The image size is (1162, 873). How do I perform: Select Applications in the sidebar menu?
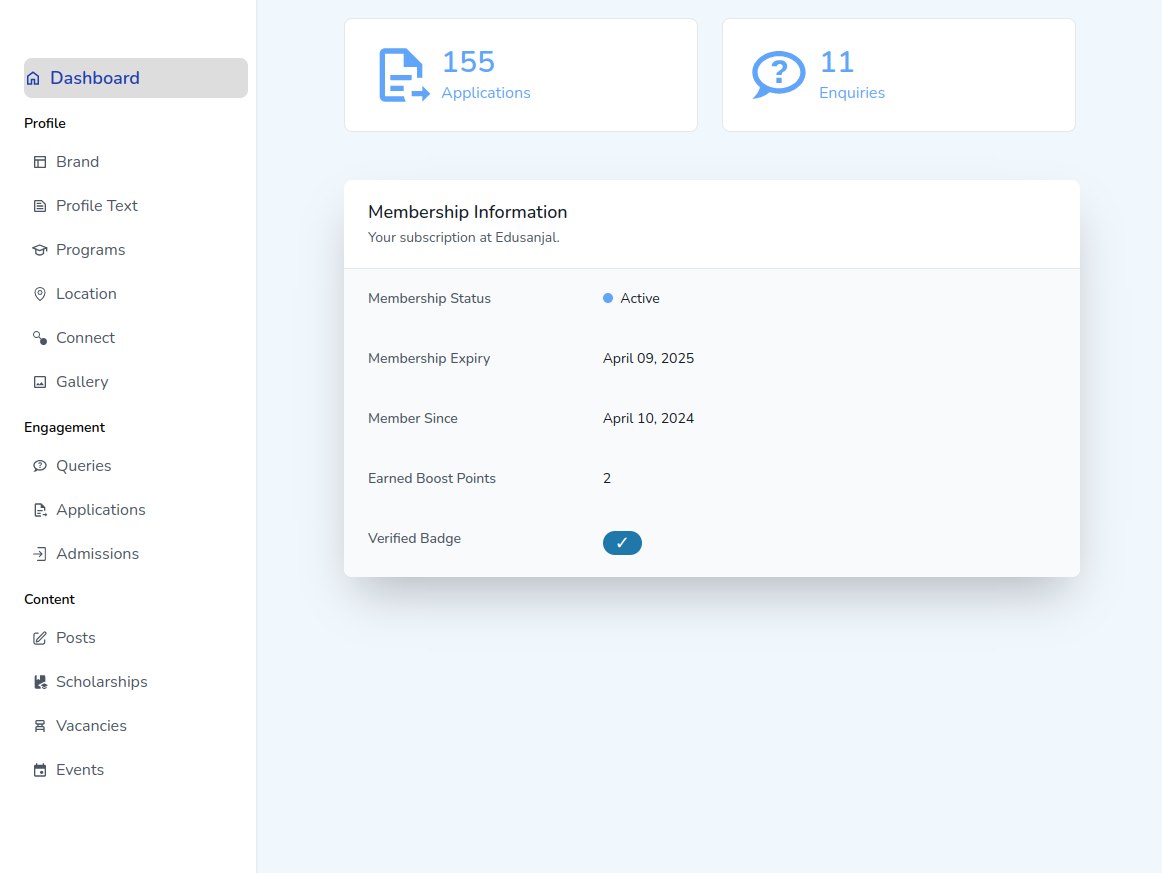coord(100,510)
